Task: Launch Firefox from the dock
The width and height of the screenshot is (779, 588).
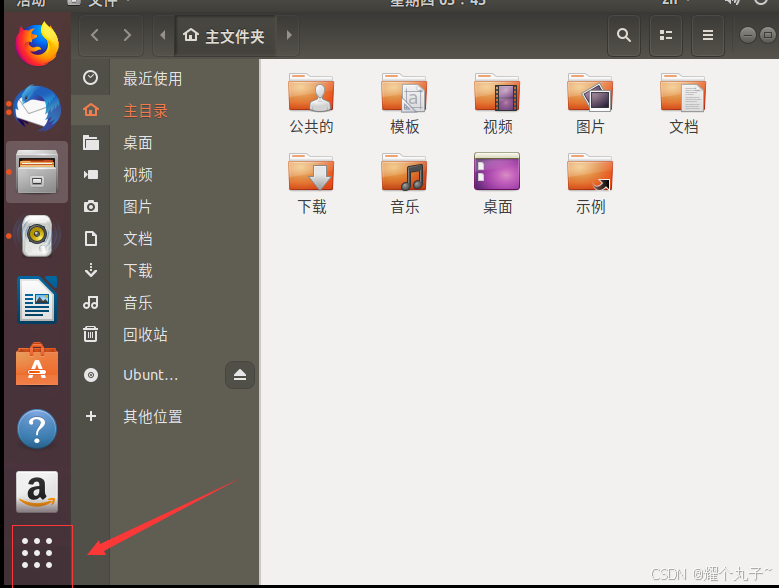Action: coord(37,44)
